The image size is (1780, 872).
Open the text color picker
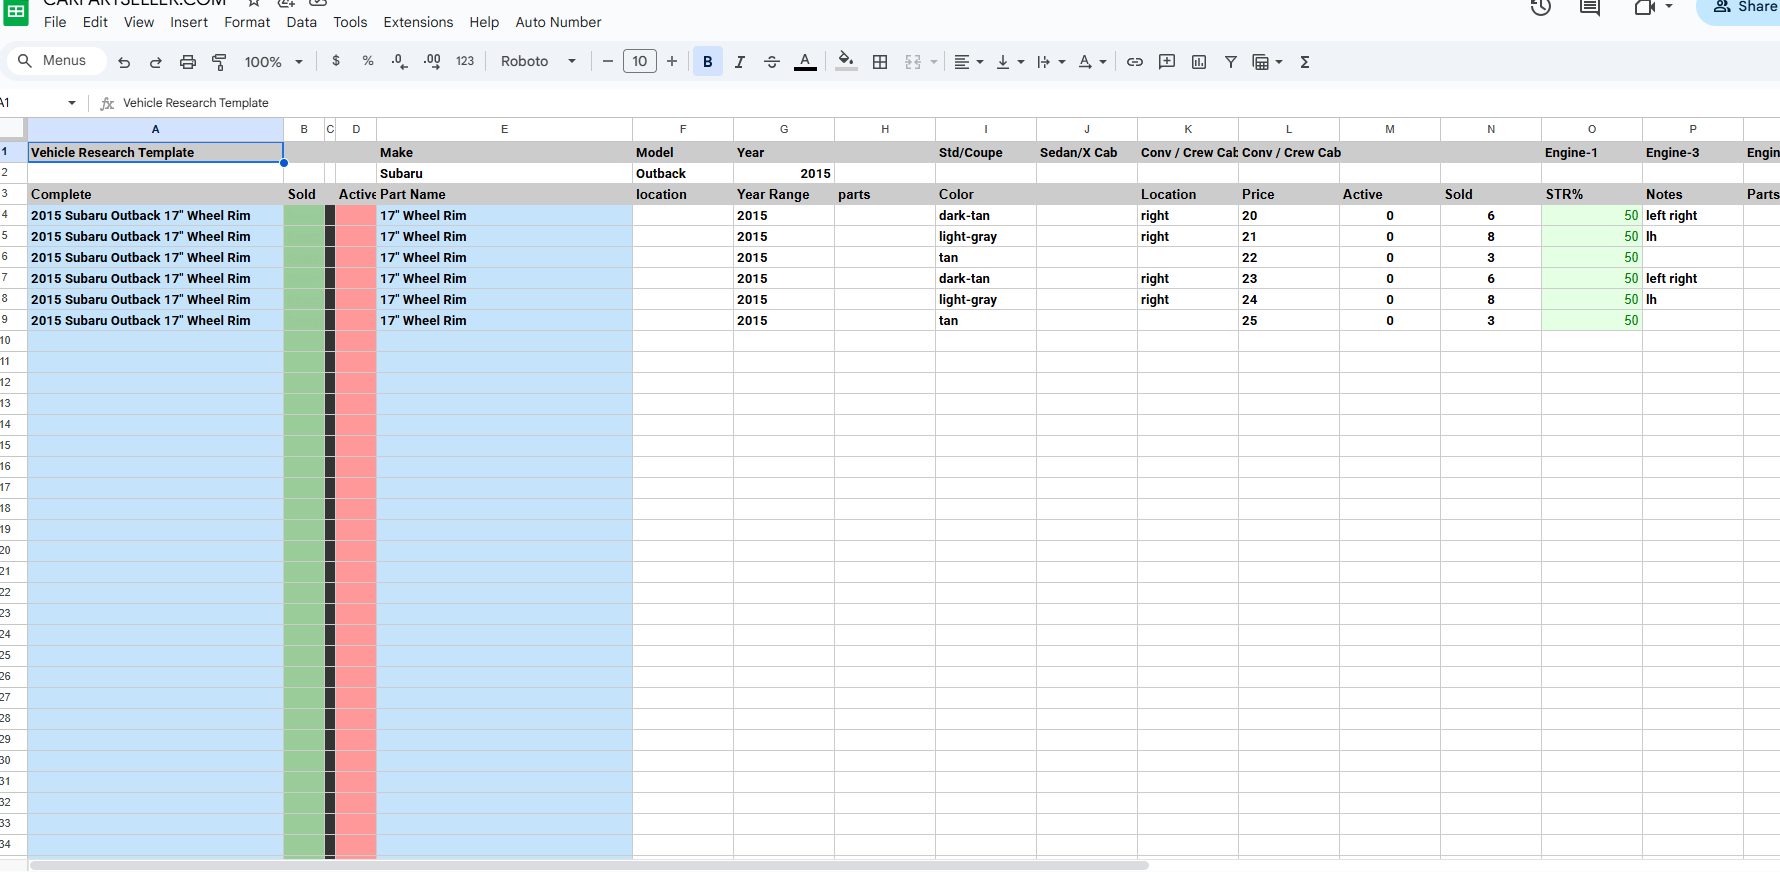tap(805, 62)
